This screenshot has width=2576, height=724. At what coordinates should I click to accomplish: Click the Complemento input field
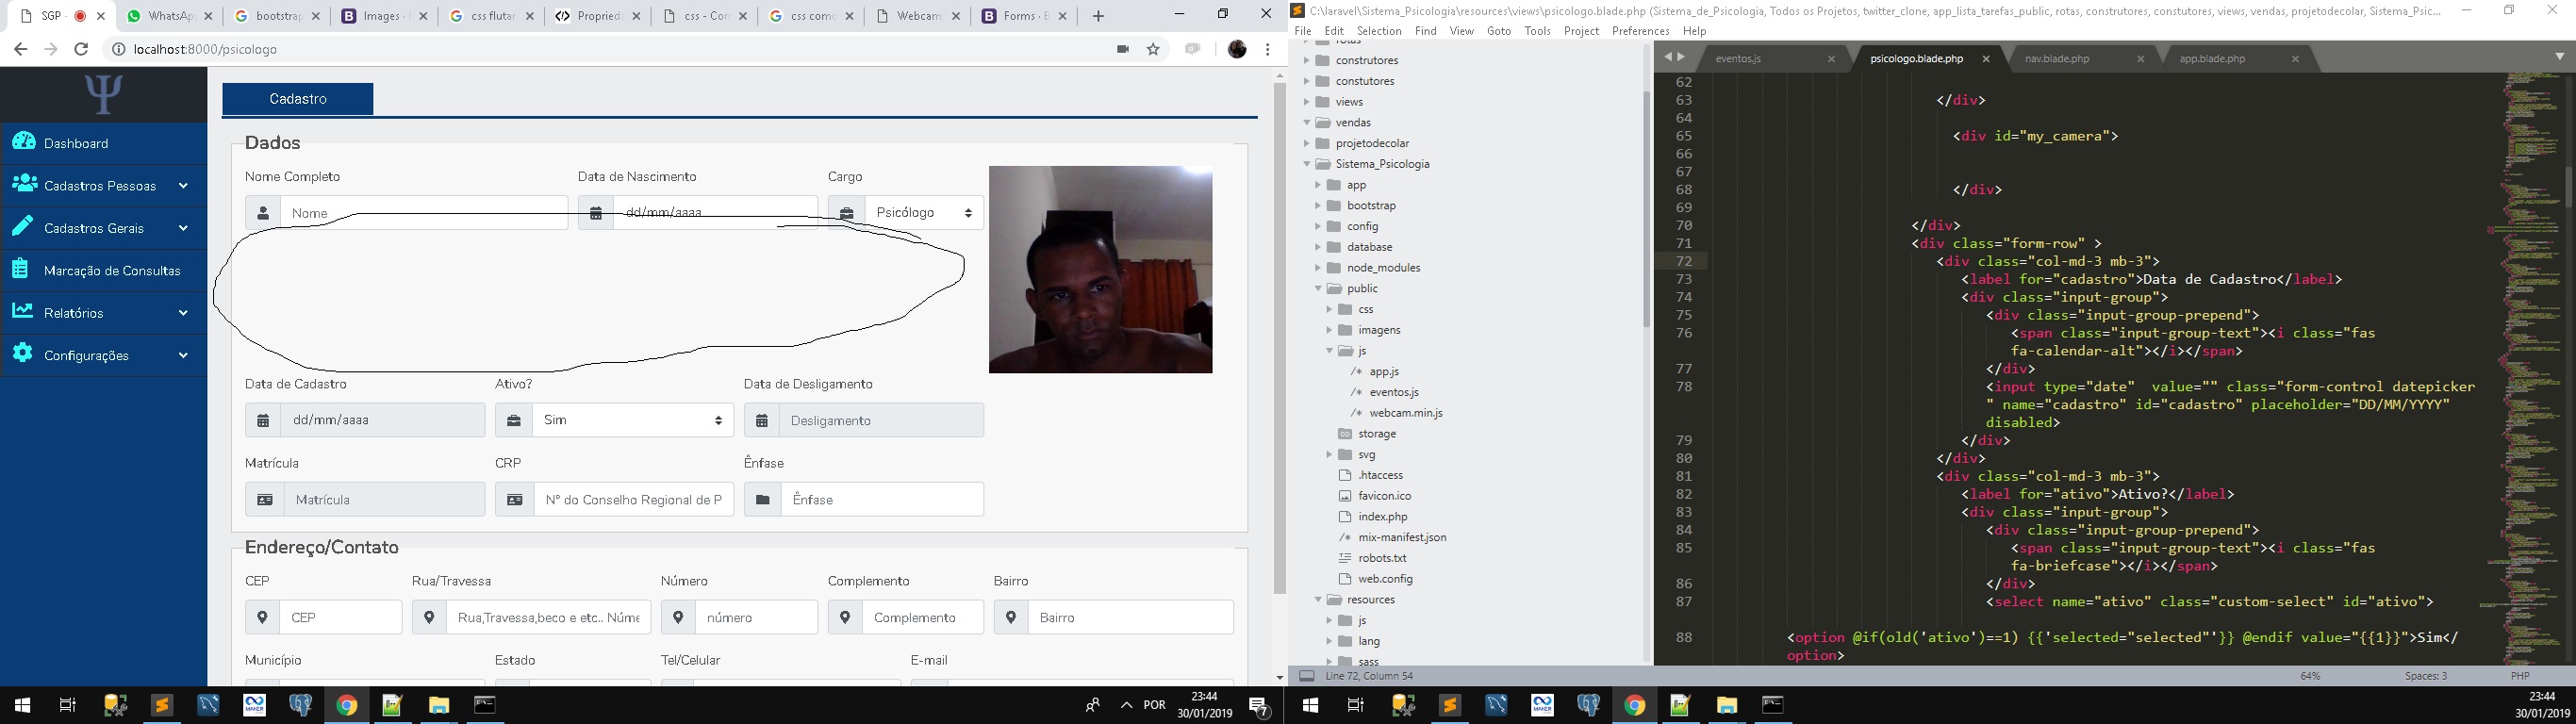pyautogui.click(x=923, y=617)
